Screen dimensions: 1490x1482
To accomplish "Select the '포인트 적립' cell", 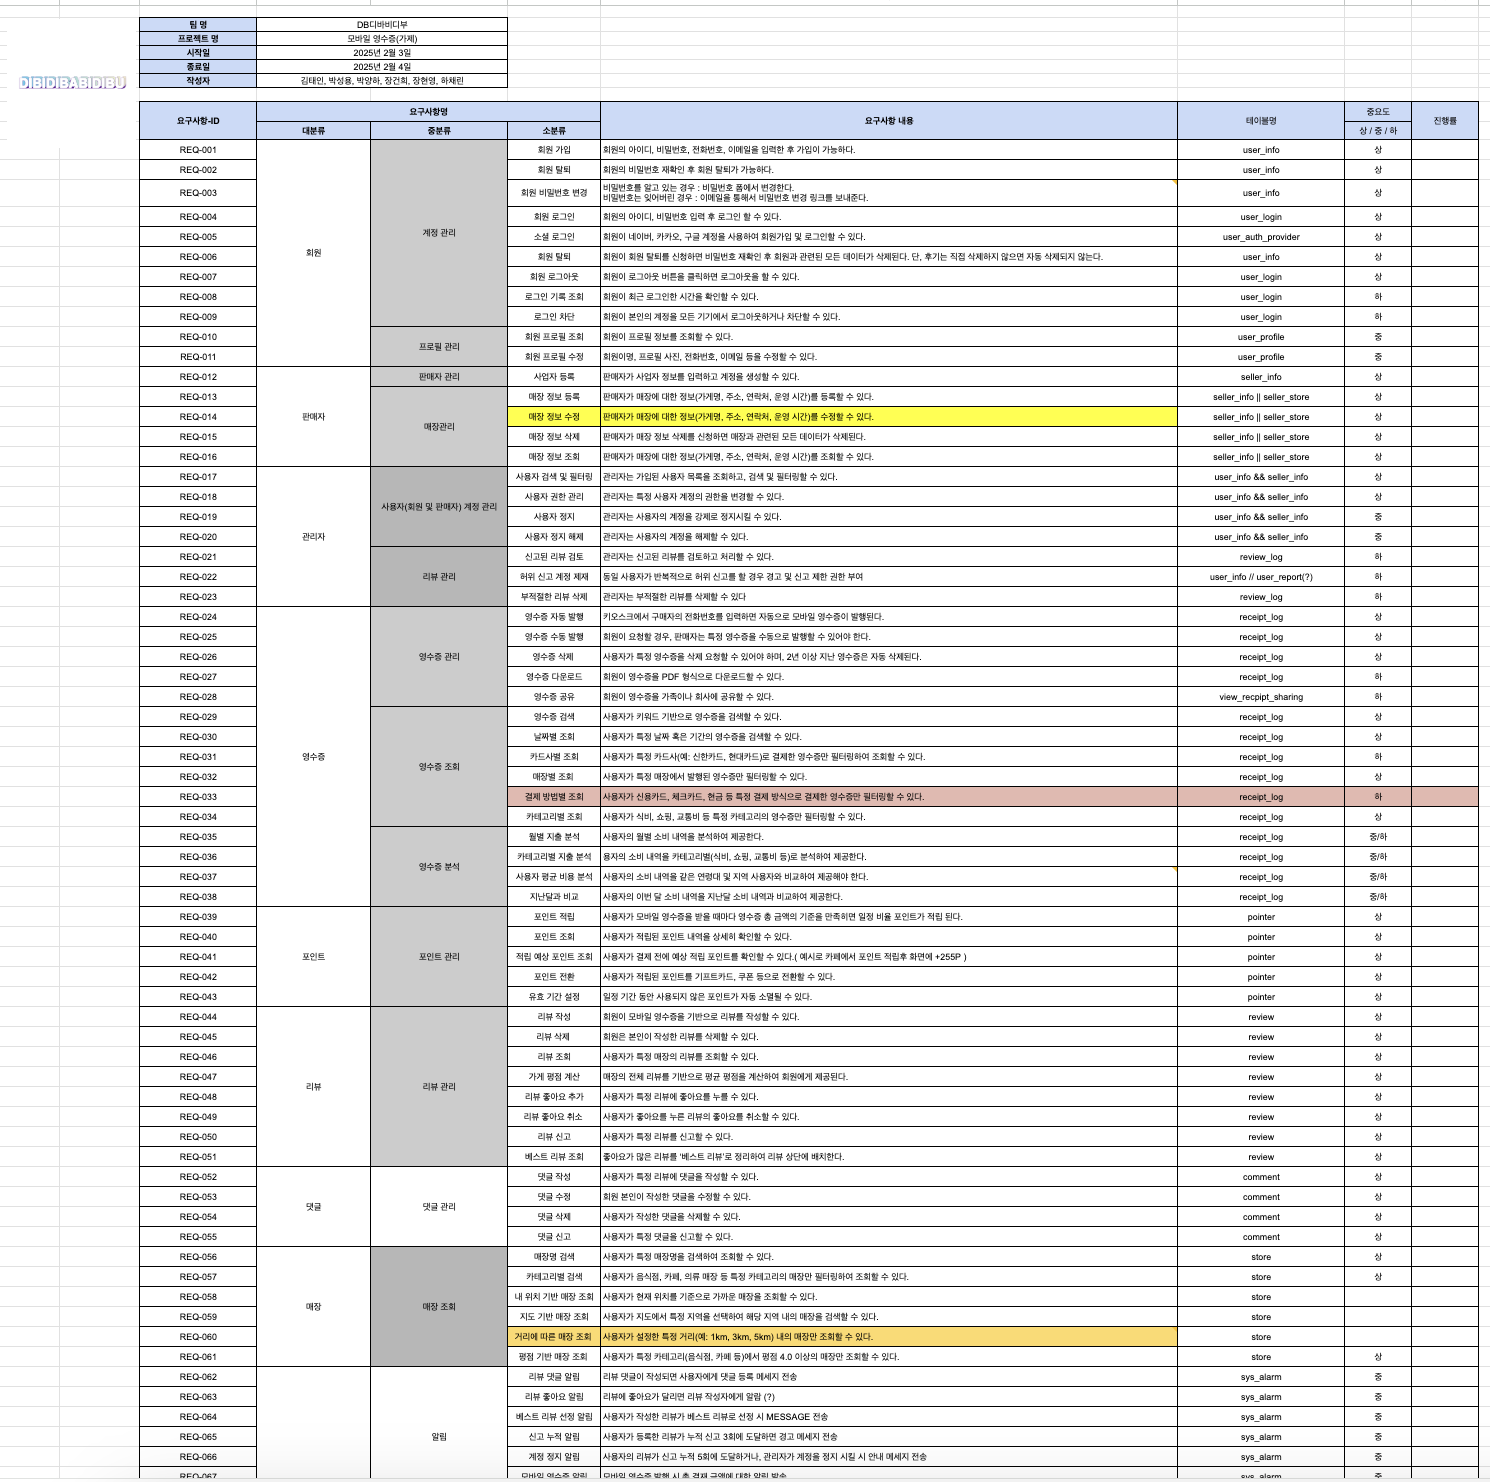I will click(x=554, y=917).
